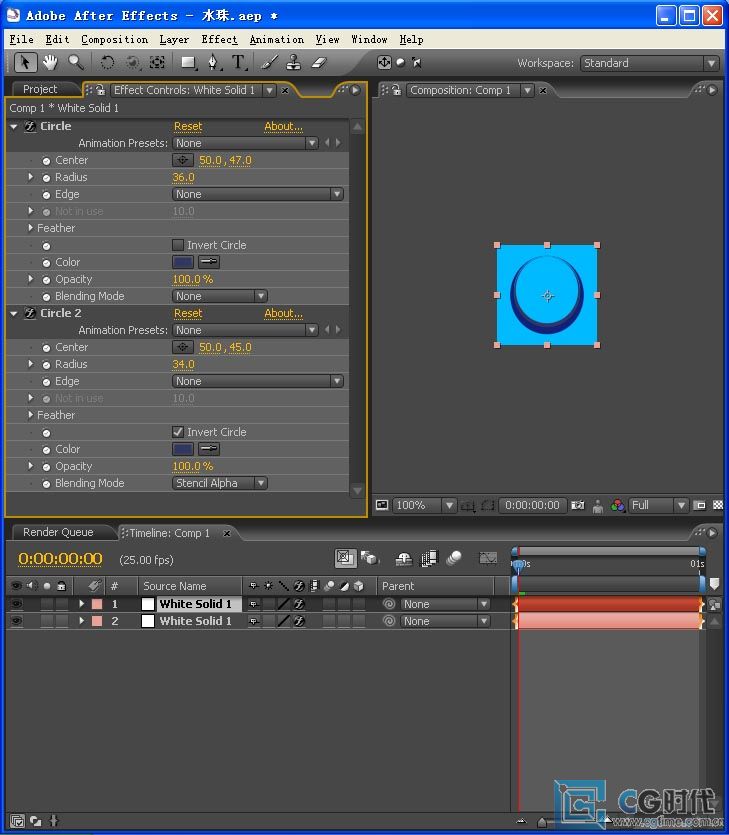The image size is (729, 835).
Task: Open Circle color swatch
Action: click(183, 261)
